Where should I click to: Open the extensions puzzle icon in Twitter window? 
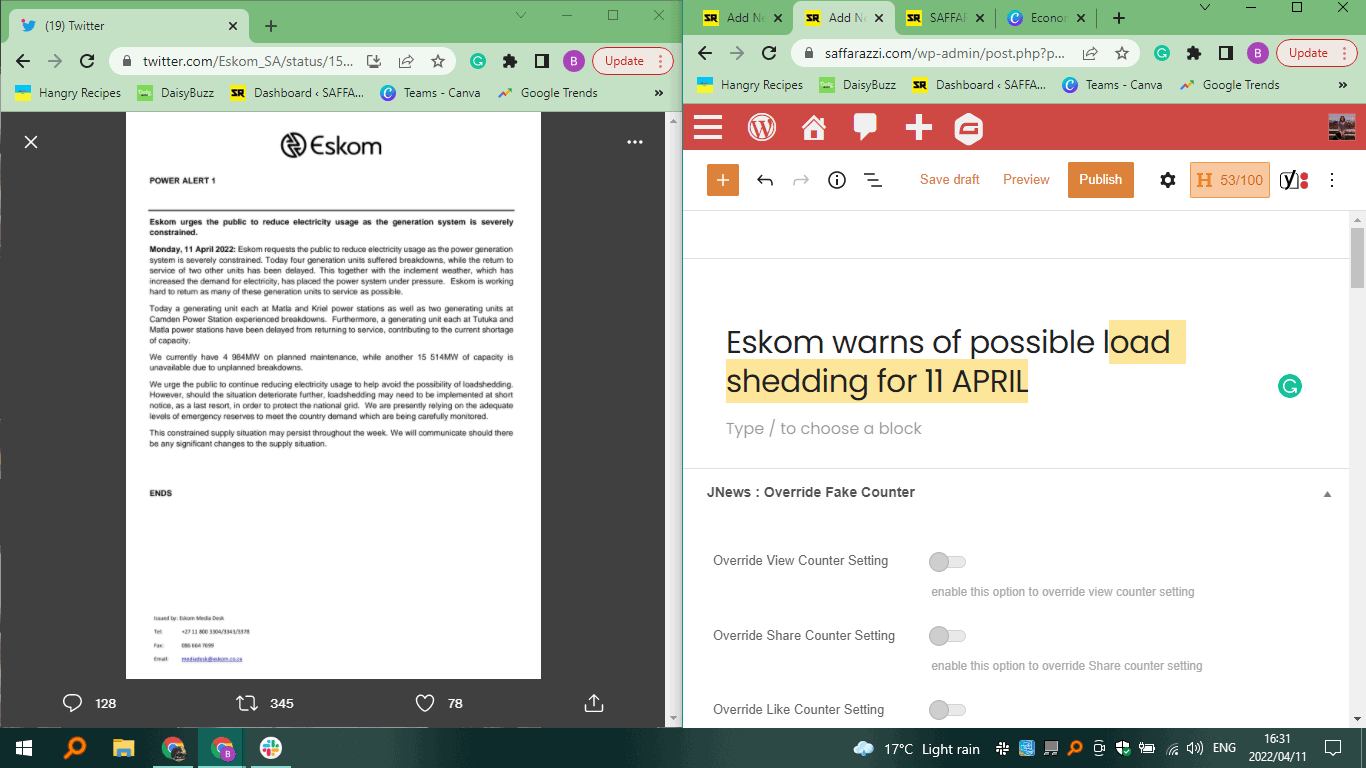pos(510,61)
